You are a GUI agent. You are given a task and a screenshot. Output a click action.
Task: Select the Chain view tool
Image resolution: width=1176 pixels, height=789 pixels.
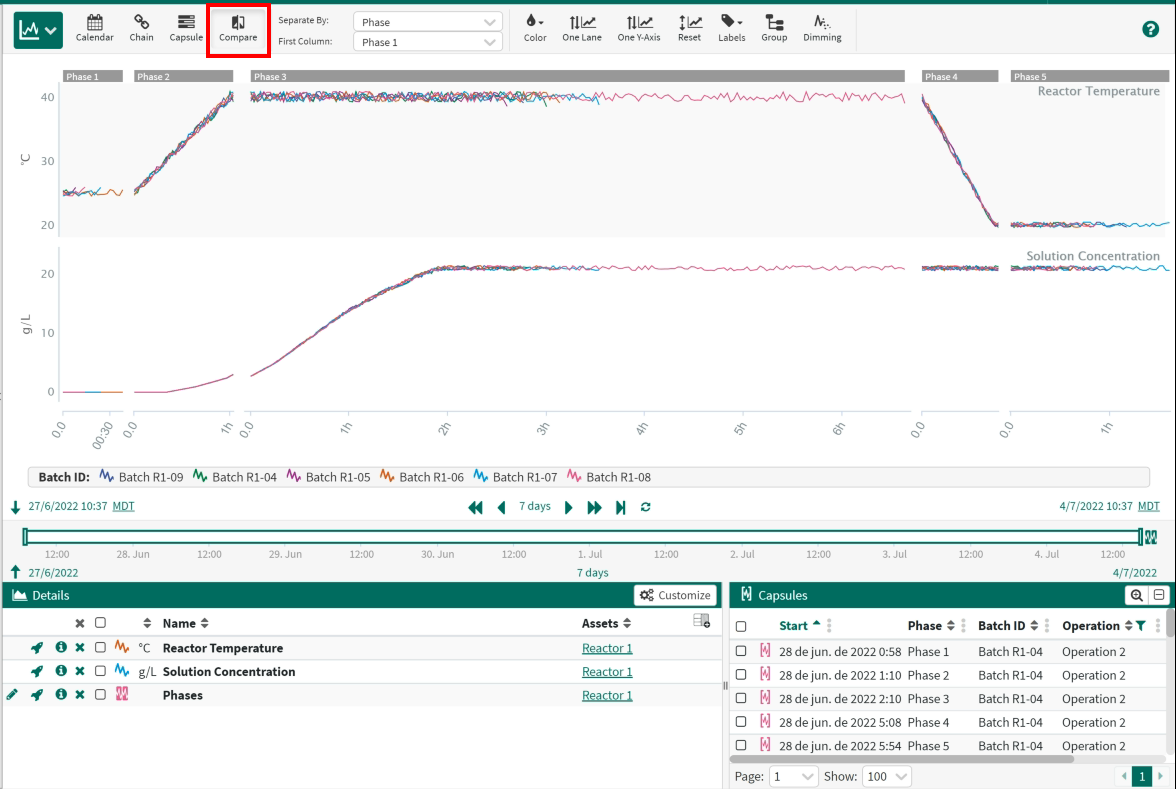tap(141, 28)
